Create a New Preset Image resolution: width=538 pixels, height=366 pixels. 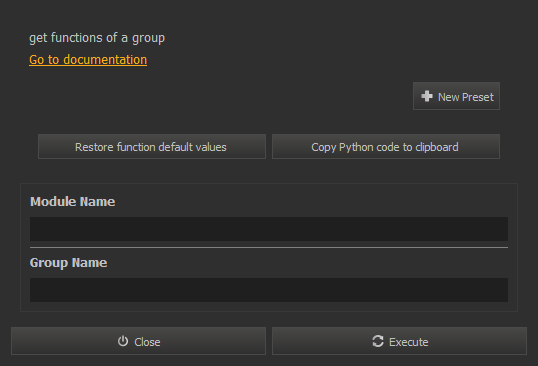coord(456,96)
